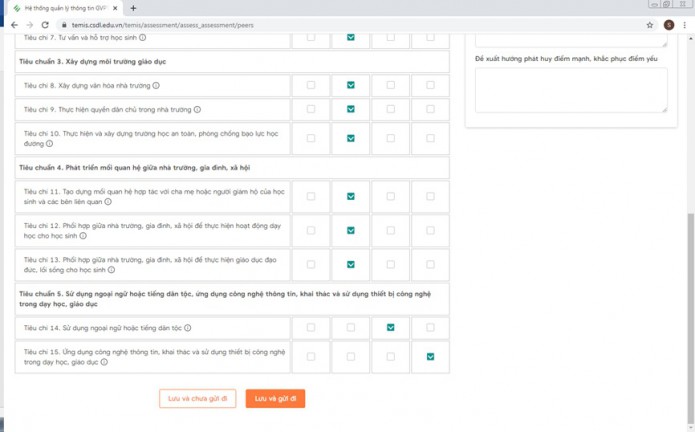Click info icon beside Tiêu chí 9
This screenshot has height=432, width=695.
coord(197,110)
